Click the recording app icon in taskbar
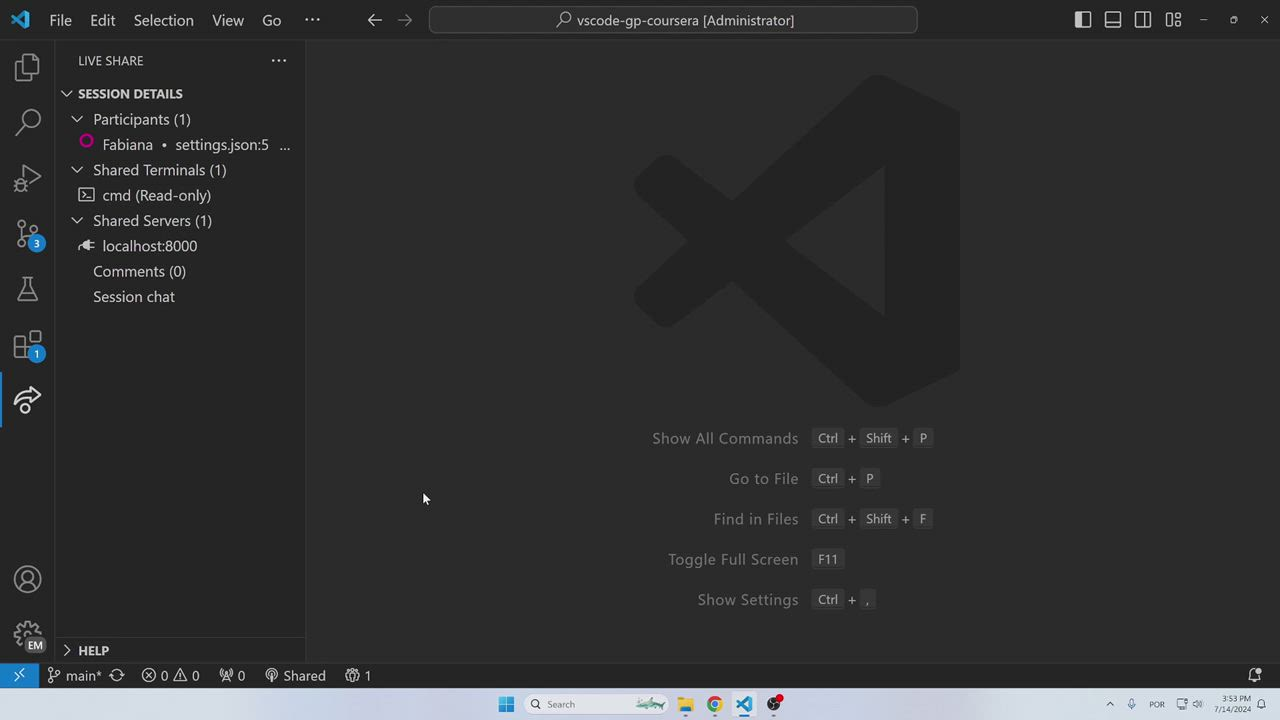This screenshot has width=1280, height=720. click(x=774, y=704)
